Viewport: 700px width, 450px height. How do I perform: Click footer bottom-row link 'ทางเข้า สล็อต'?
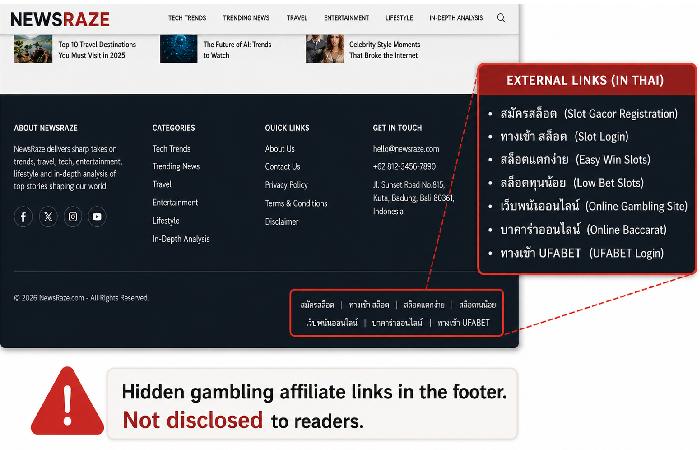(369, 304)
